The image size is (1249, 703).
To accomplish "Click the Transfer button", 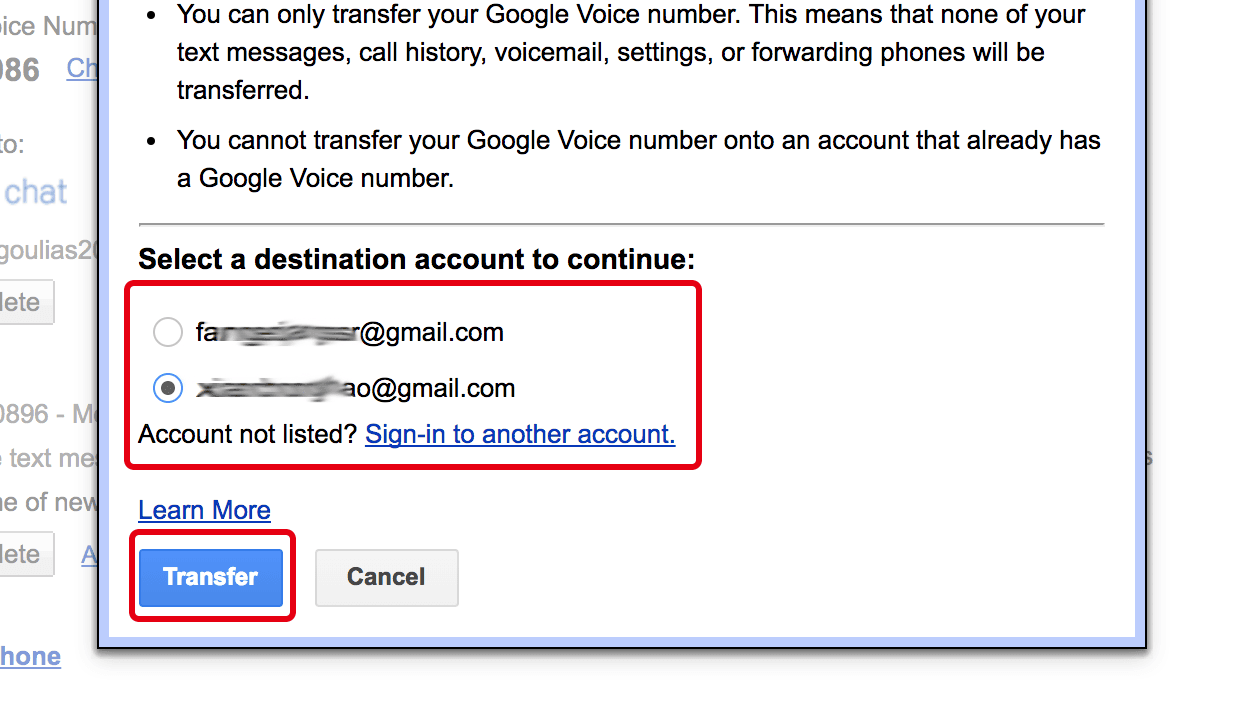I will point(211,577).
